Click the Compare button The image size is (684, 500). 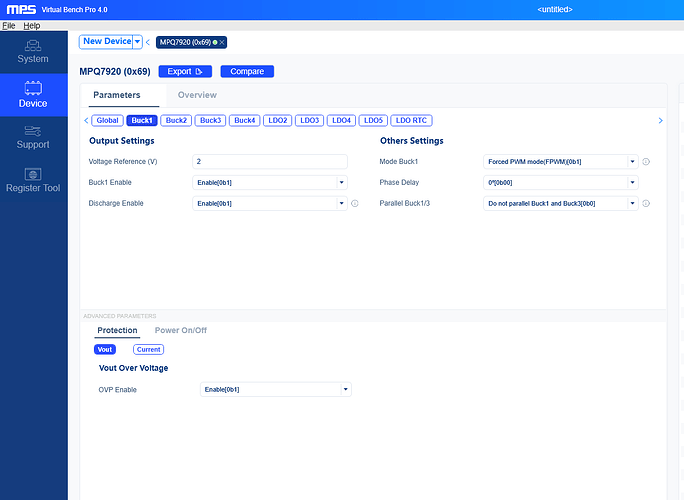247,71
